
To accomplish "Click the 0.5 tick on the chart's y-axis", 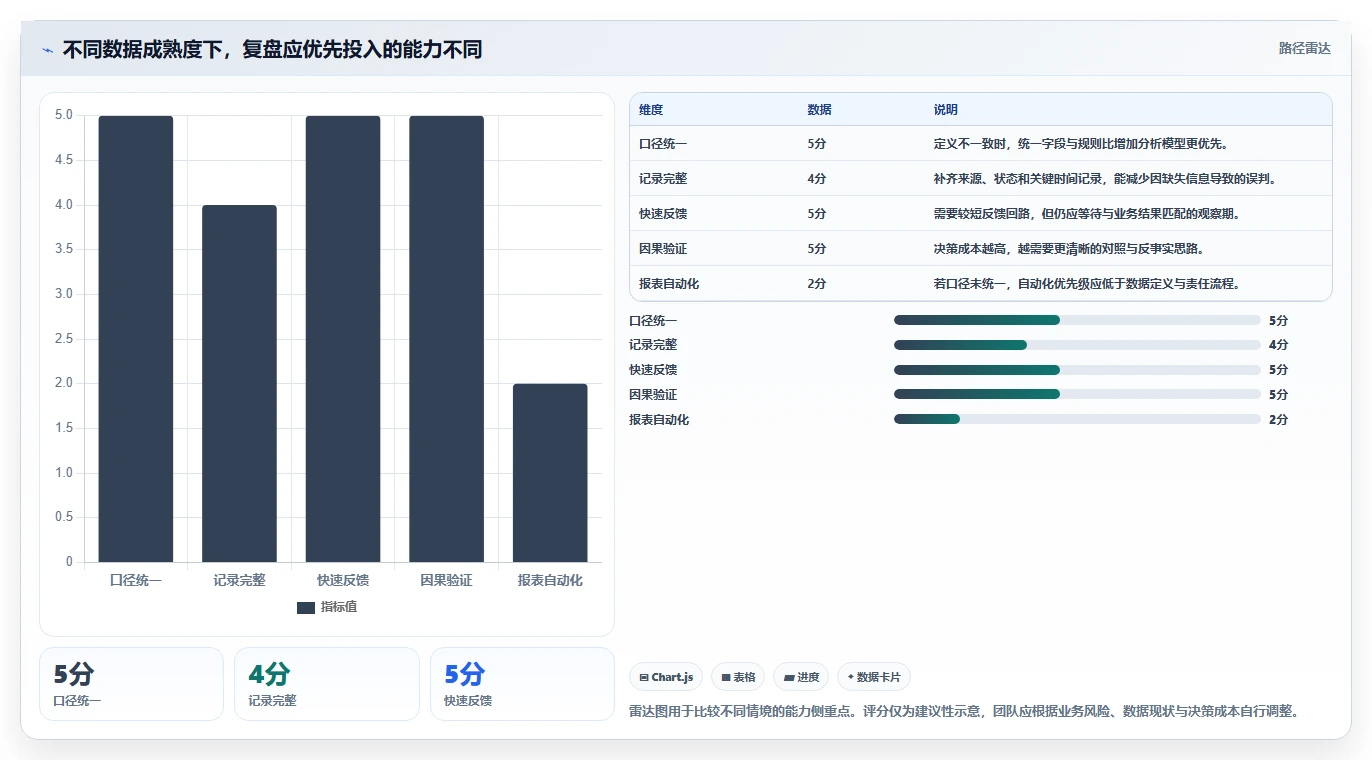I will 63,517.
